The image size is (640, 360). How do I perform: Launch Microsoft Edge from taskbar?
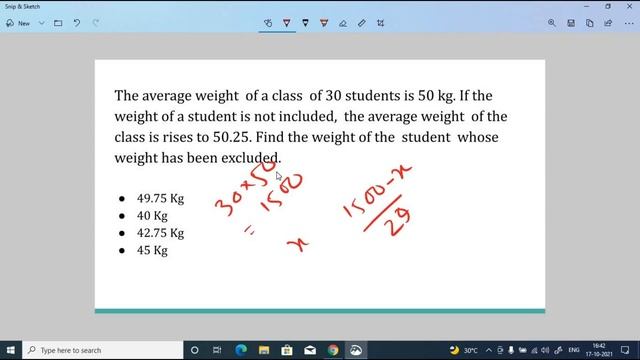(x=241, y=350)
